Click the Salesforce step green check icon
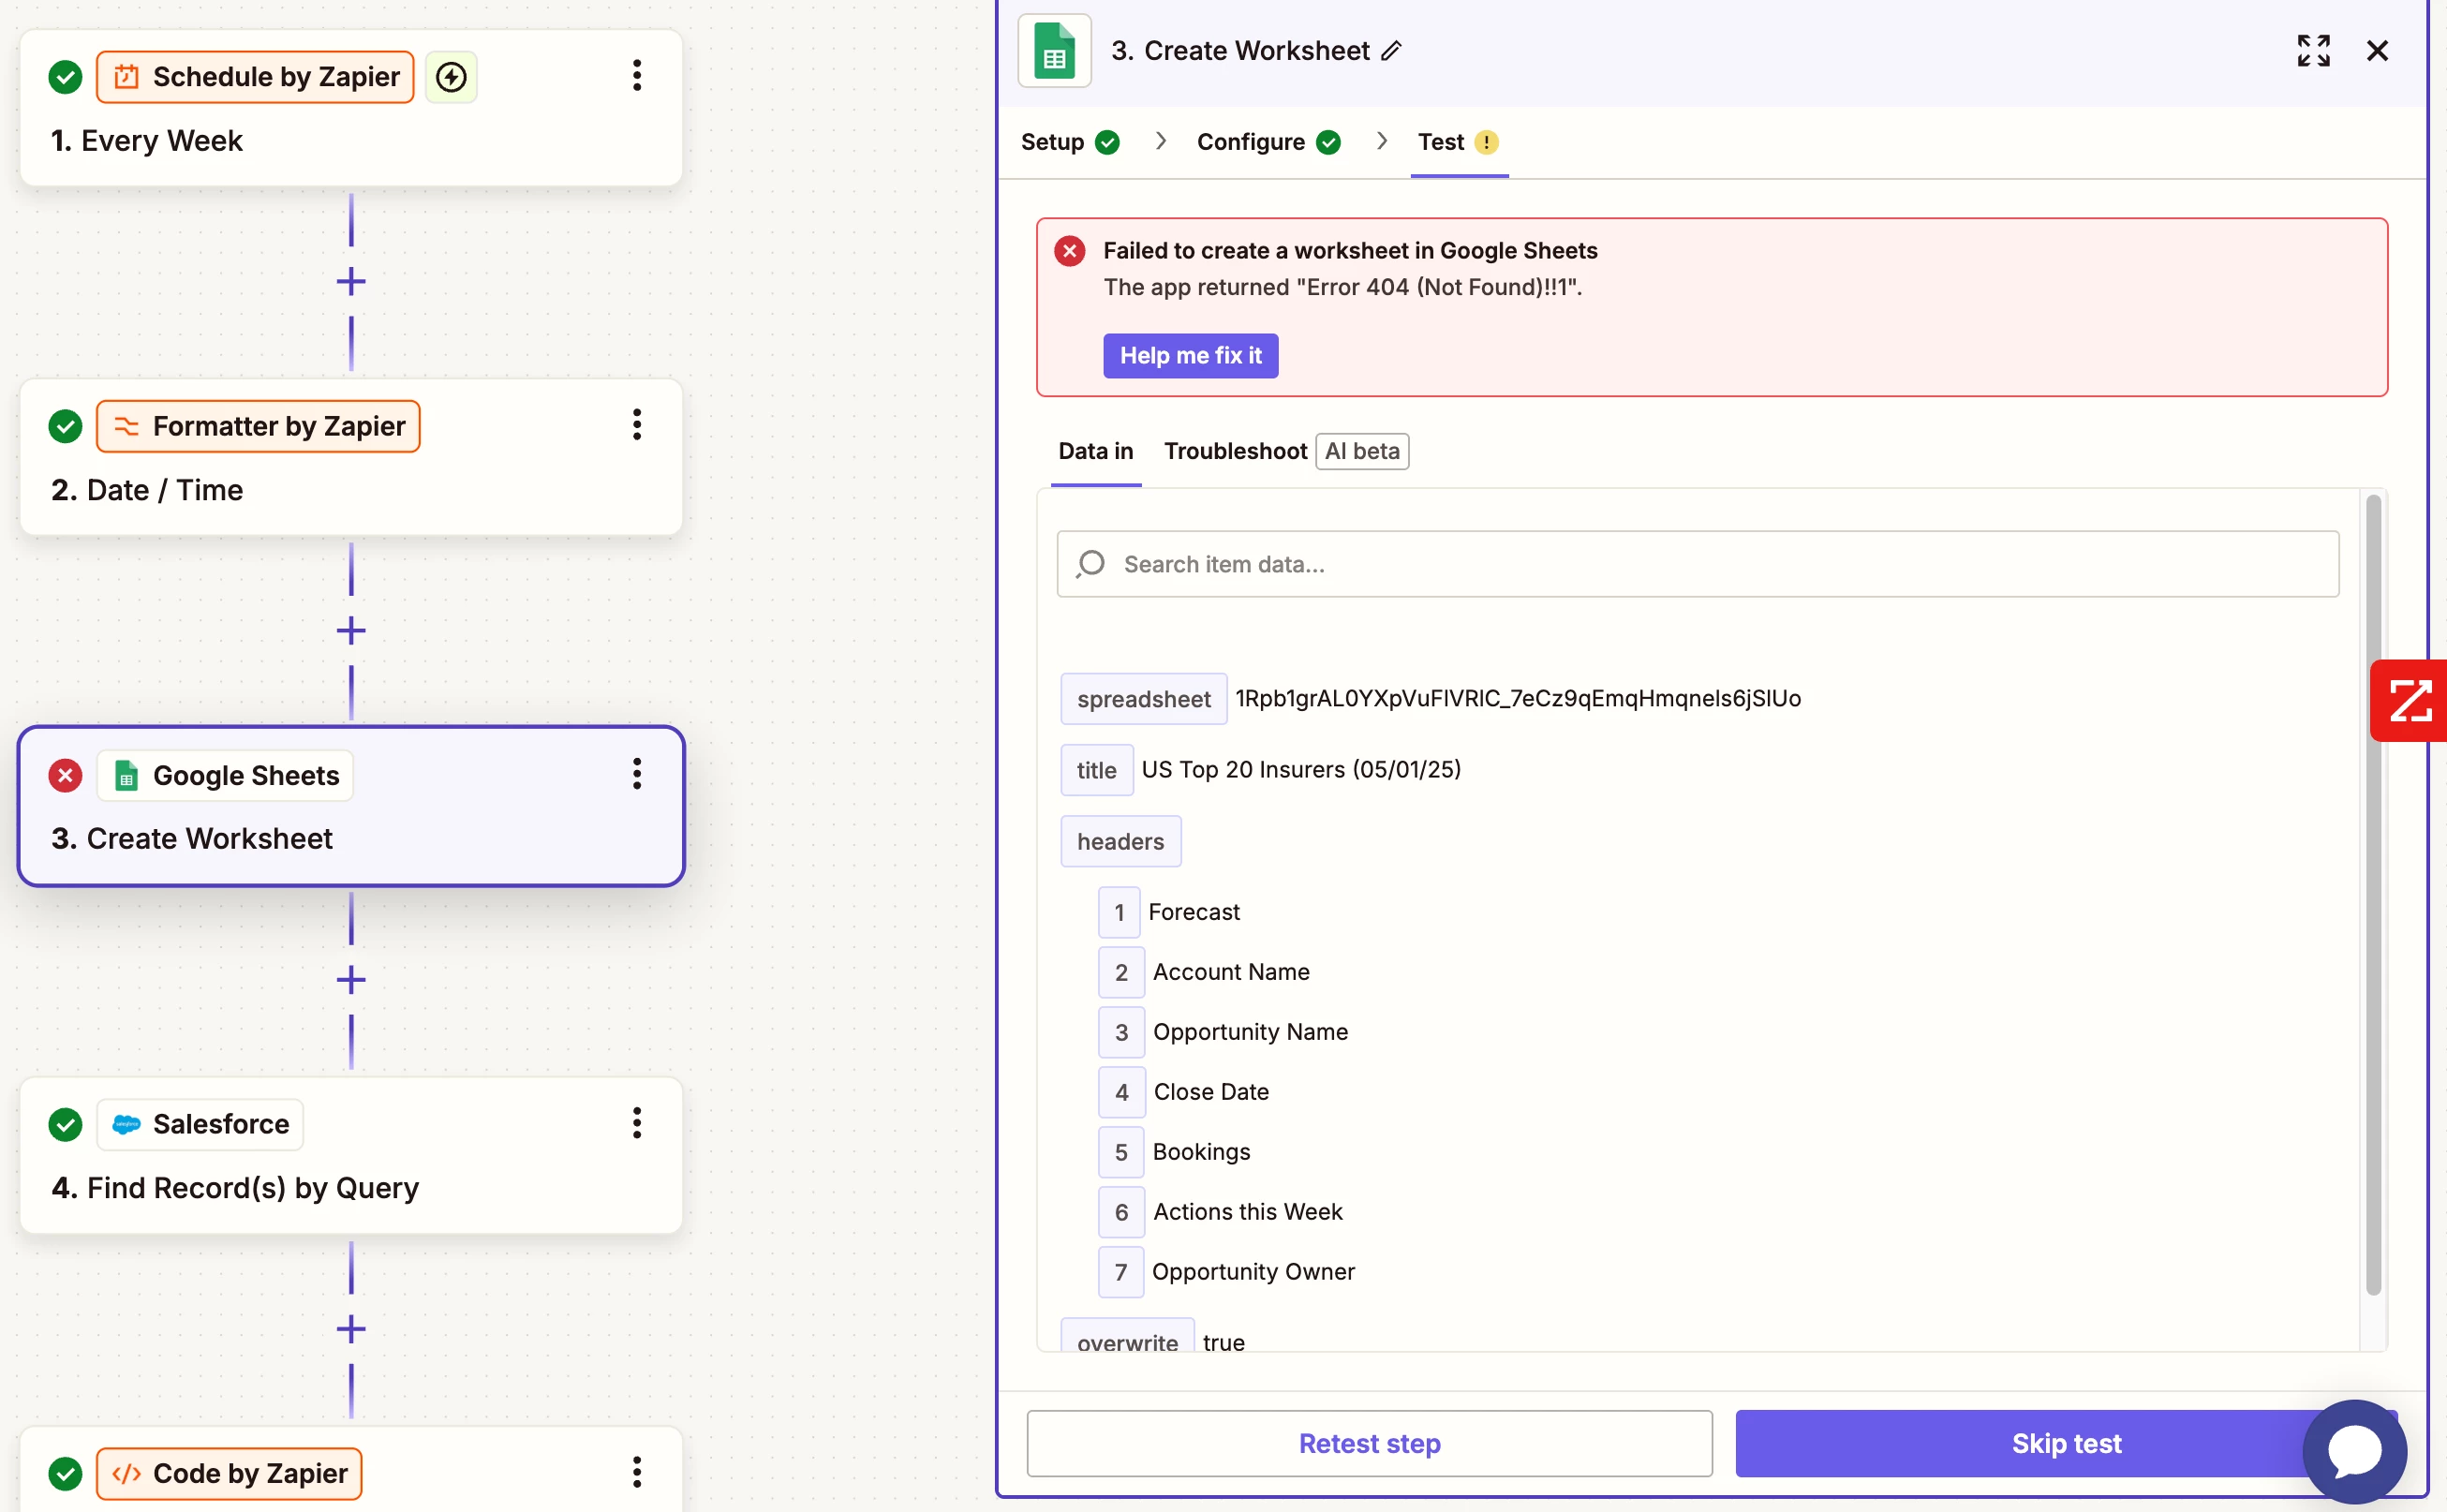The height and width of the screenshot is (1512, 2447). [65, 1124]
